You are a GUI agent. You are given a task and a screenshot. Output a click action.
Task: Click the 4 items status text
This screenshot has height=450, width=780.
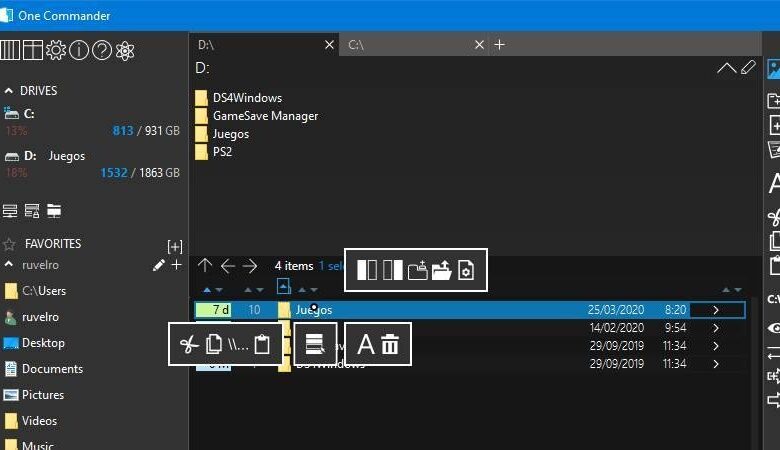coord(294,266)
